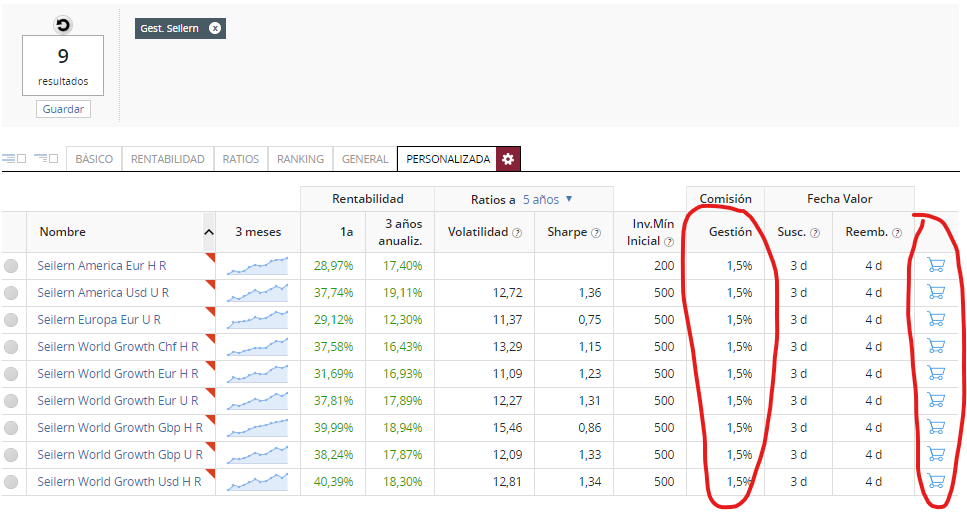The height and width of the screenshot is (512, 967).
Task: Add Seilern America Eur H R to cart
Action: click(936, 265)
